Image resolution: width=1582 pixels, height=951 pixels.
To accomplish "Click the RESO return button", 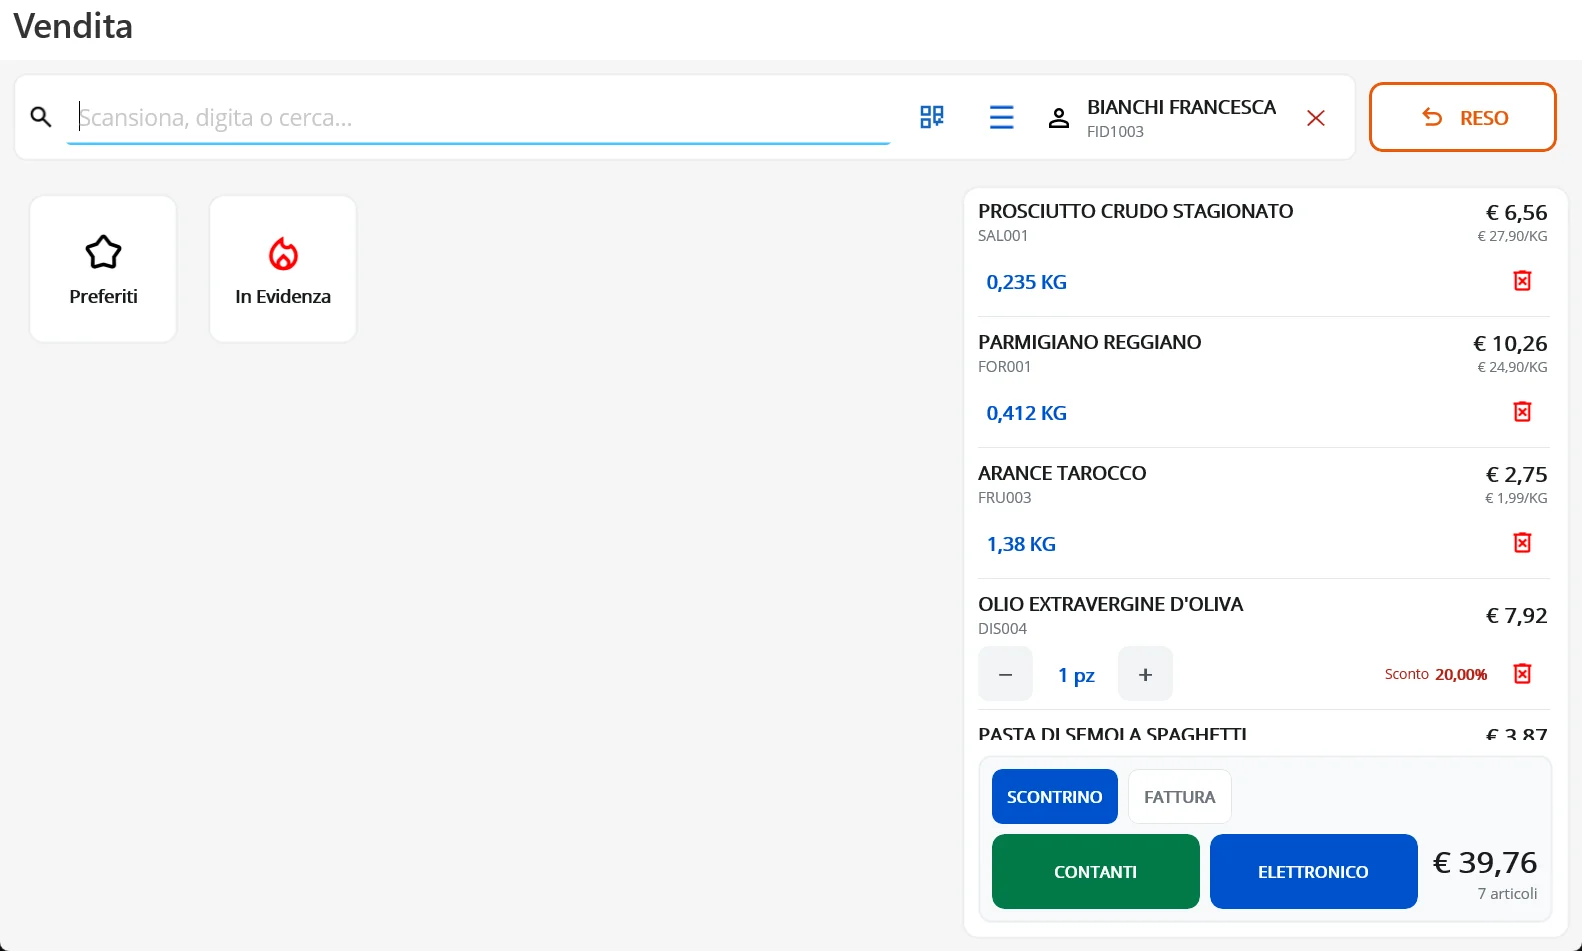I will pyautogui.click(x=1463, y=117).
